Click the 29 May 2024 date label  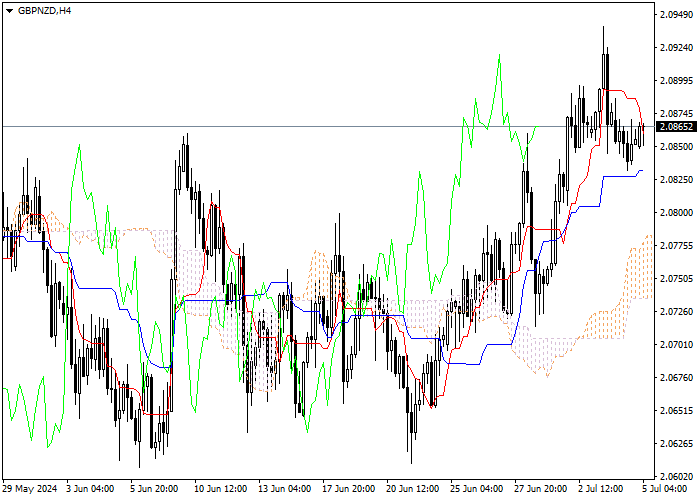tap(30, 489)
